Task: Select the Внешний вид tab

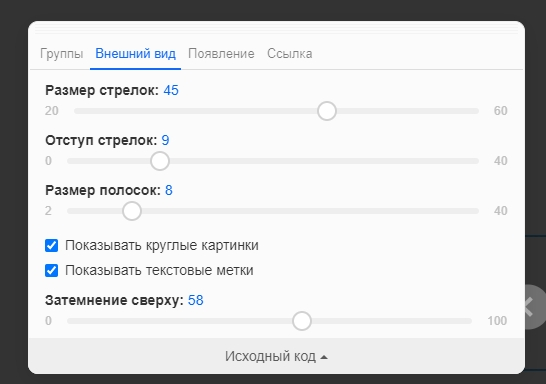Action: [135, 54]
